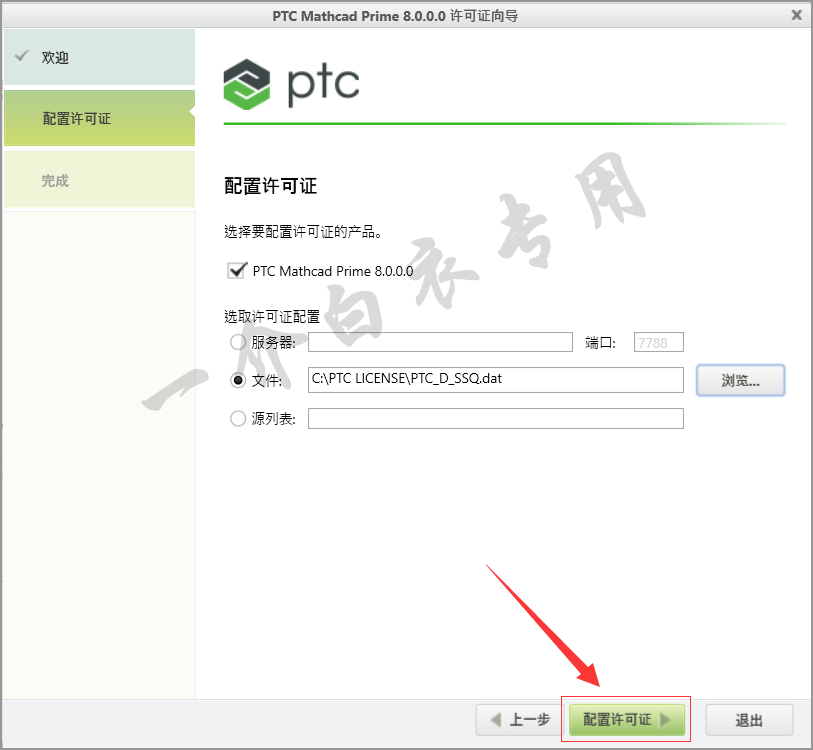
Task: Select the 配置许可证 sidebar step
Action: [x=100, y=118]
